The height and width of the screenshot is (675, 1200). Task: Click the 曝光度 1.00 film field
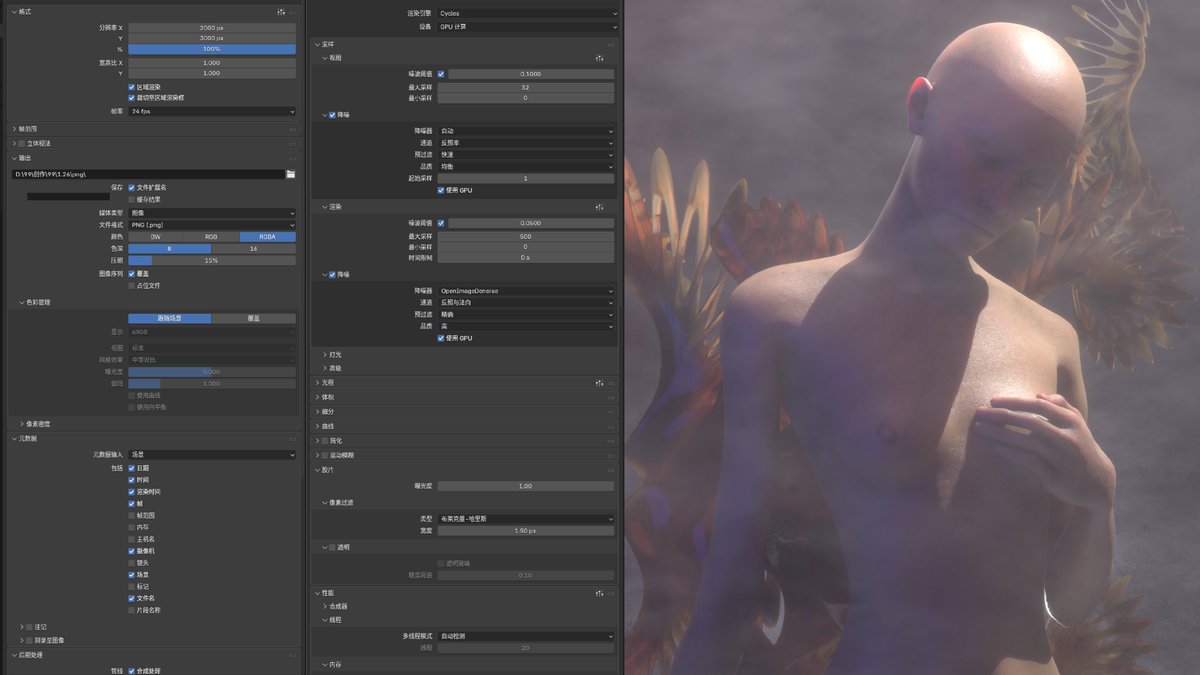coord(526,486)
